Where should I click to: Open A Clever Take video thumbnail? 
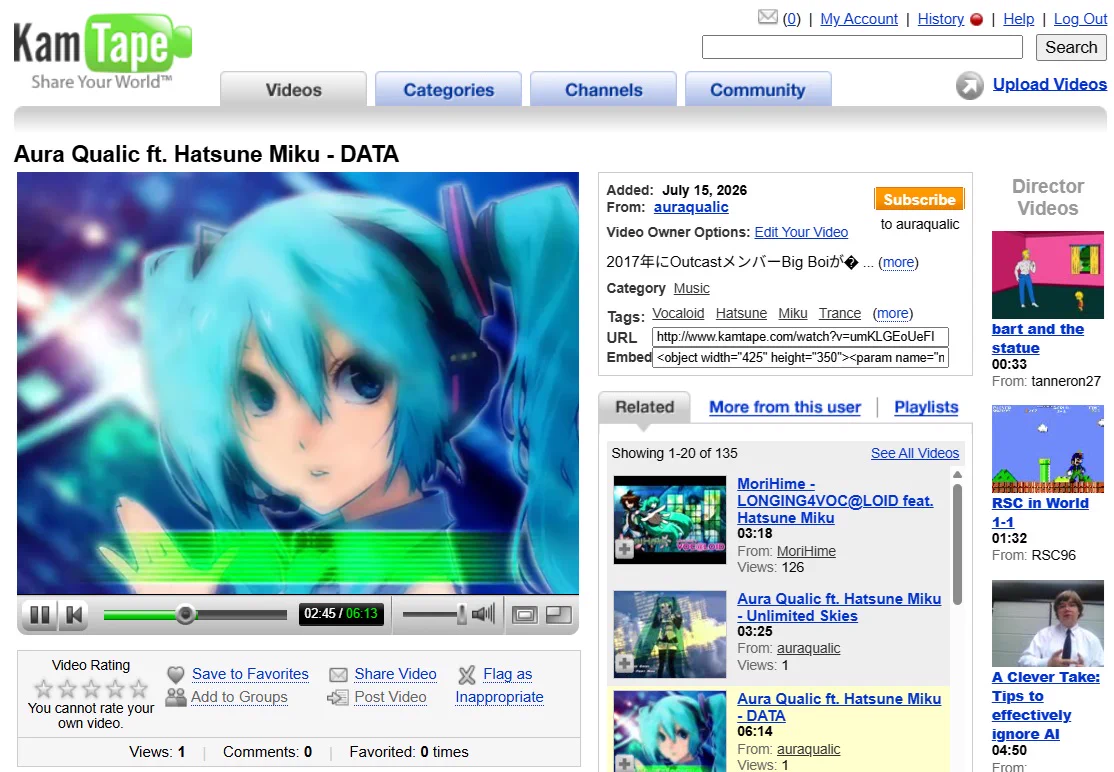1047,624
